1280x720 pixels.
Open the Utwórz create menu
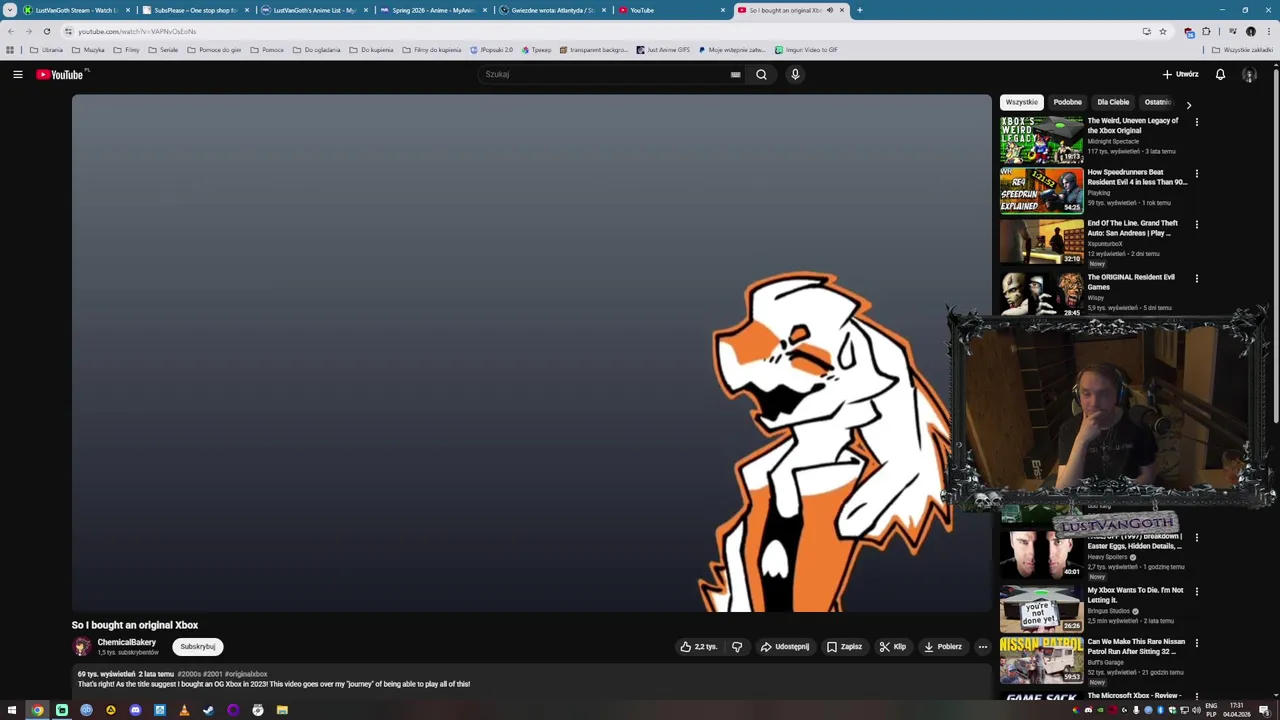coord(1180,74)
